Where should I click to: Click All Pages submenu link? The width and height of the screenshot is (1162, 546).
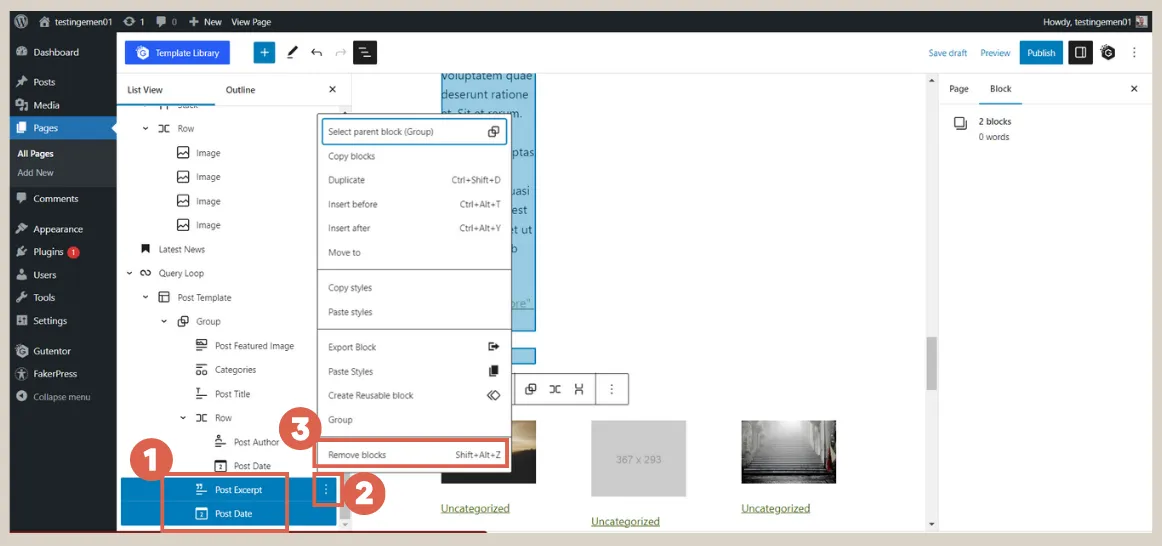(x=36, y=154)
